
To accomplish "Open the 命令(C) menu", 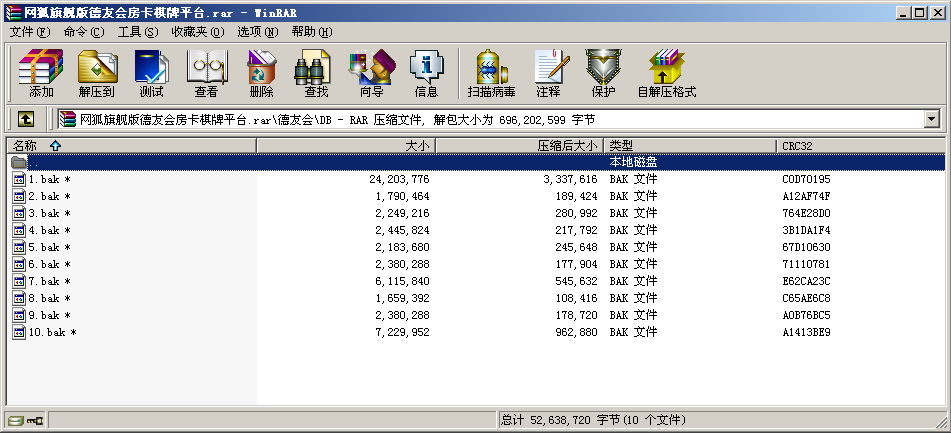I will (84, 32).
